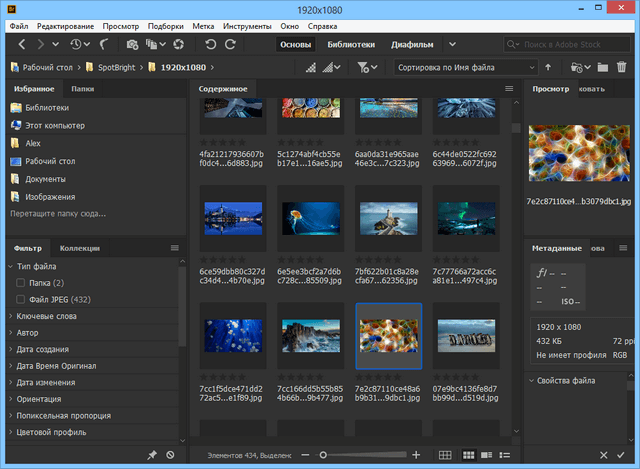Viewport: 640px width, 469px height.
Task: Switch to the Коллекции tab
Action: point(79,248)
